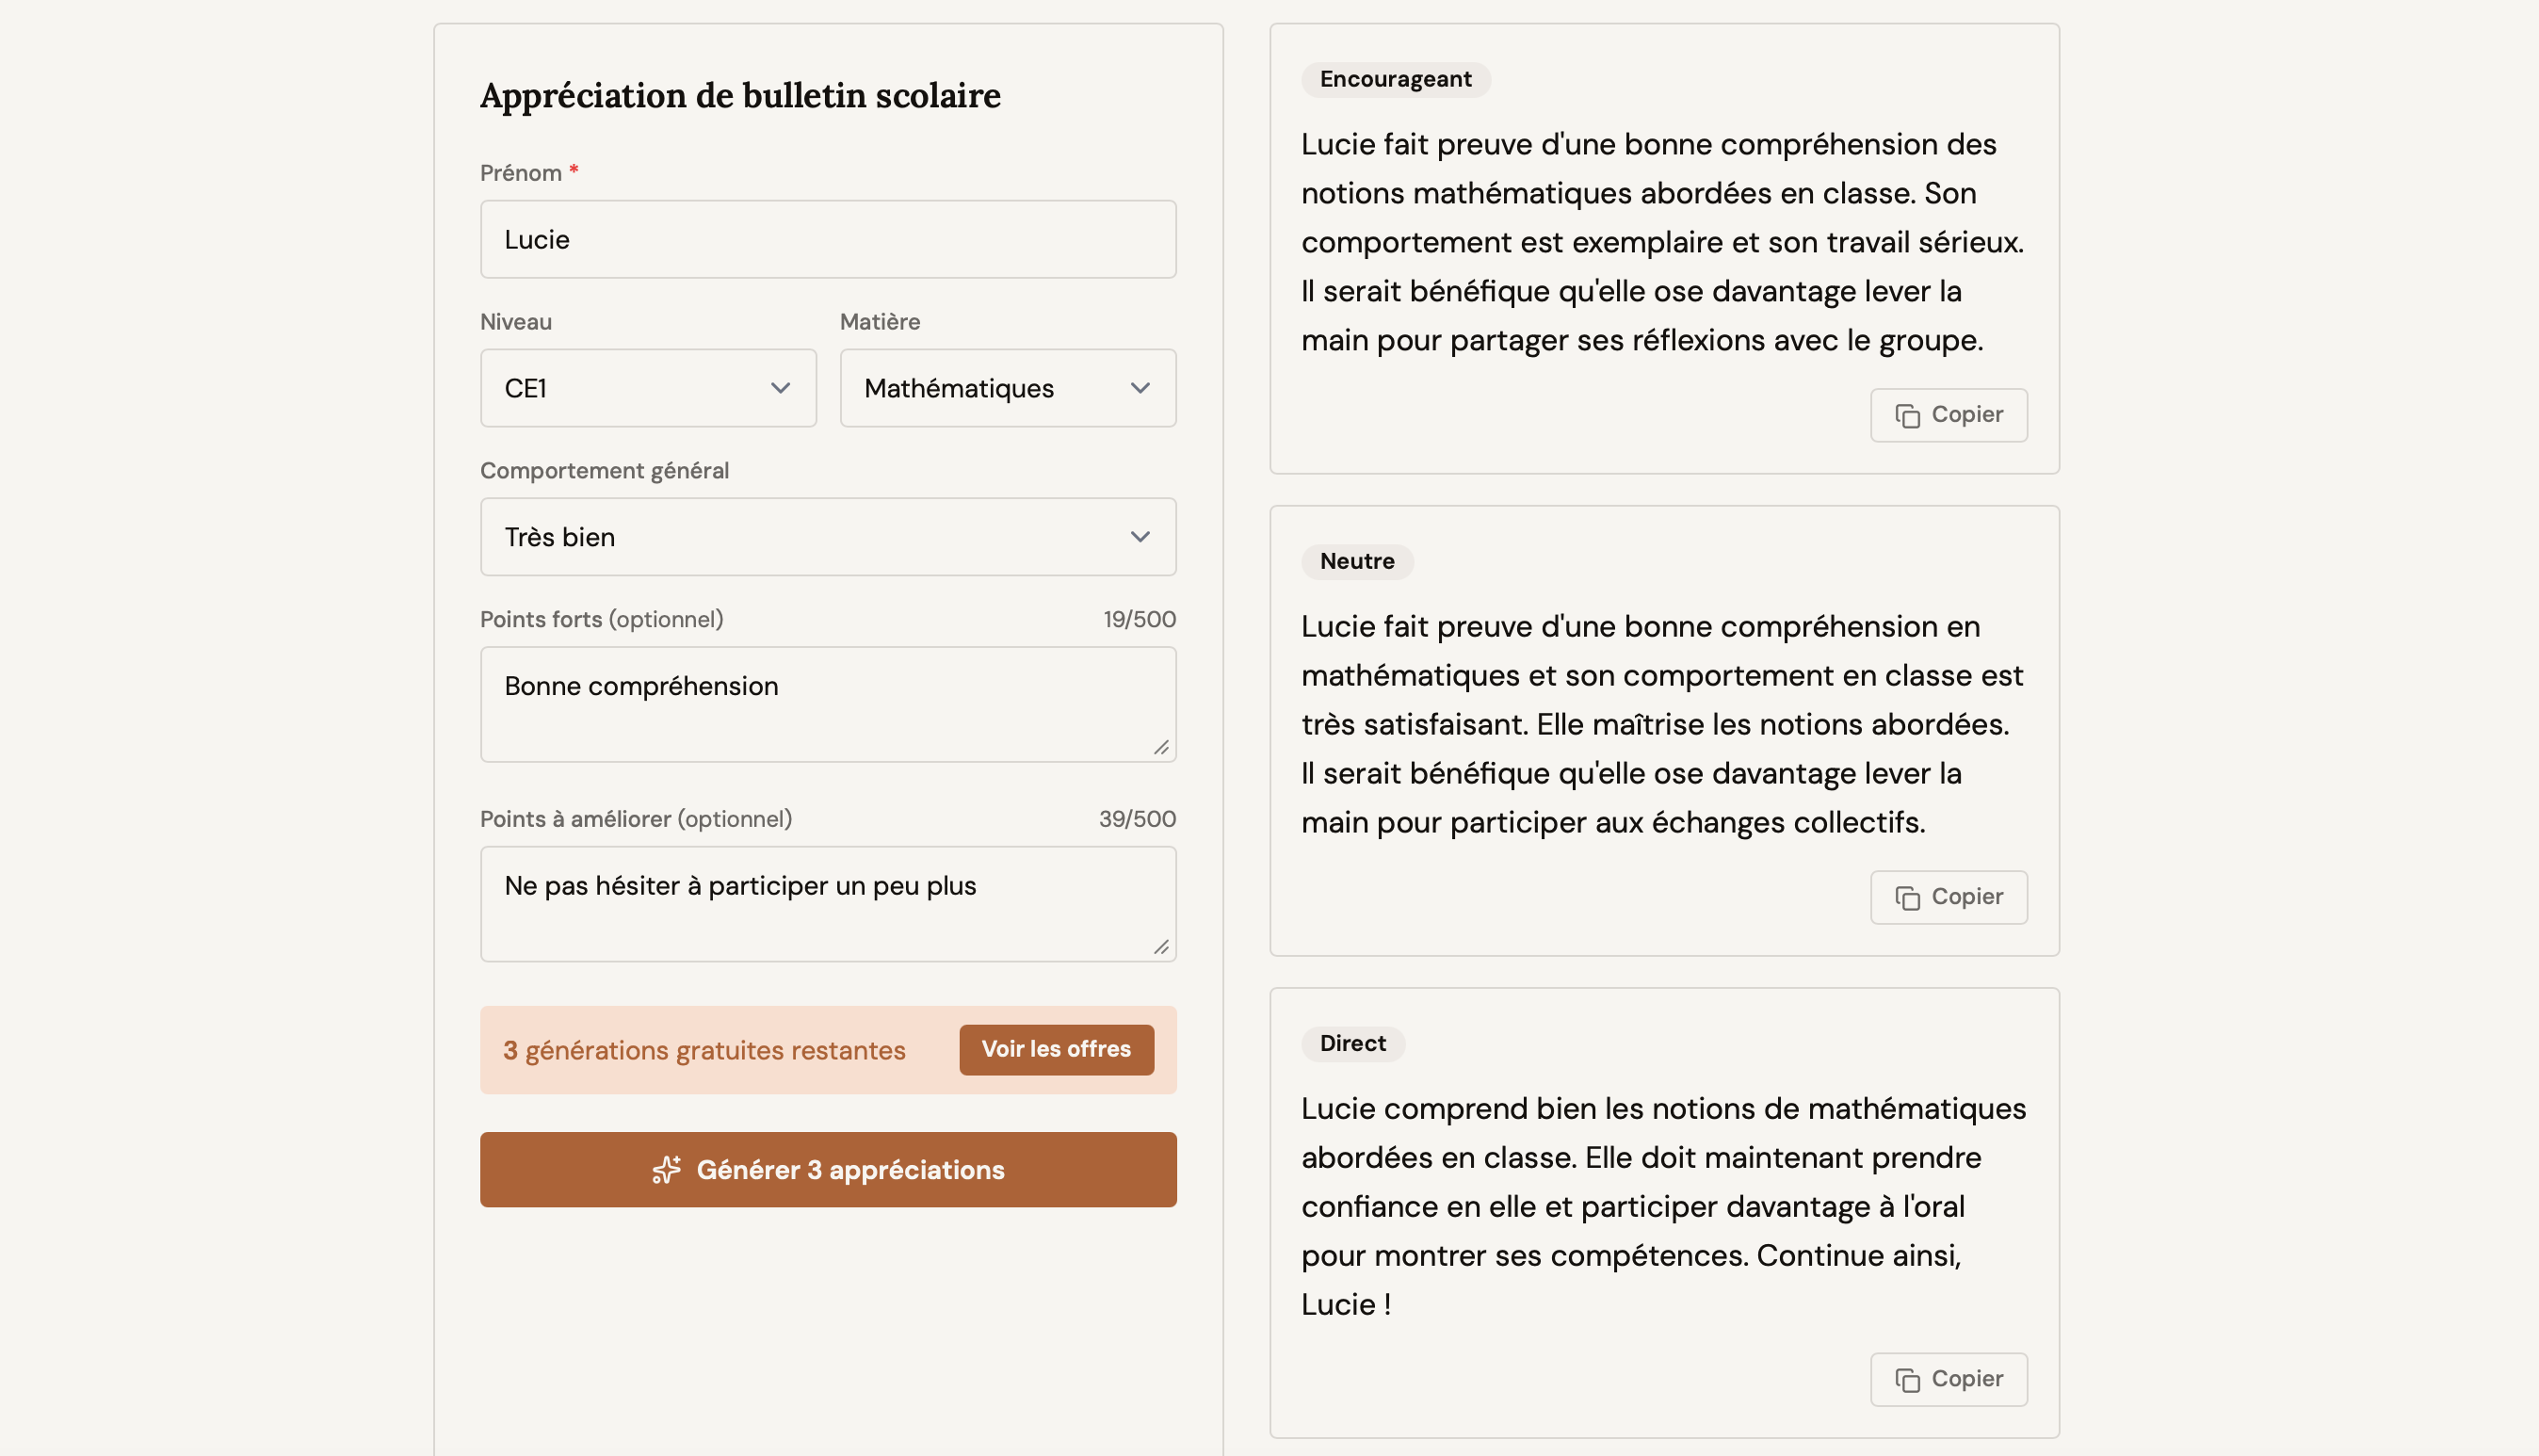Click the Neutre tone badge

[x=1357, y=561]
